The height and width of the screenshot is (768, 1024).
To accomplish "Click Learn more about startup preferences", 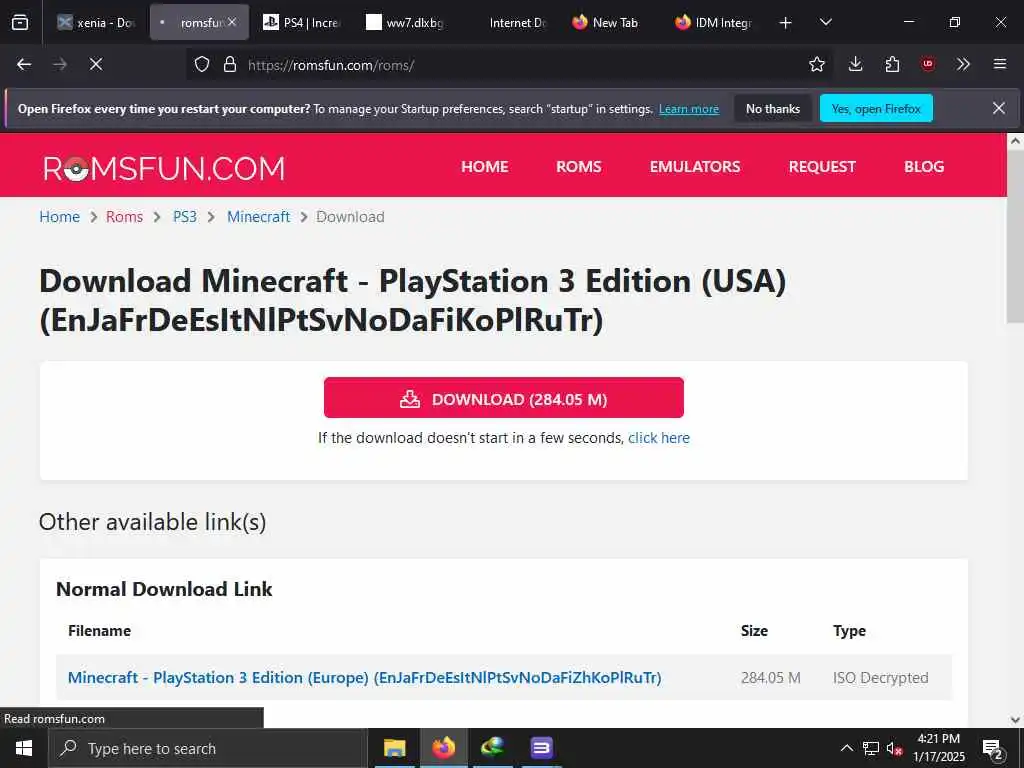I will point(689,109).
